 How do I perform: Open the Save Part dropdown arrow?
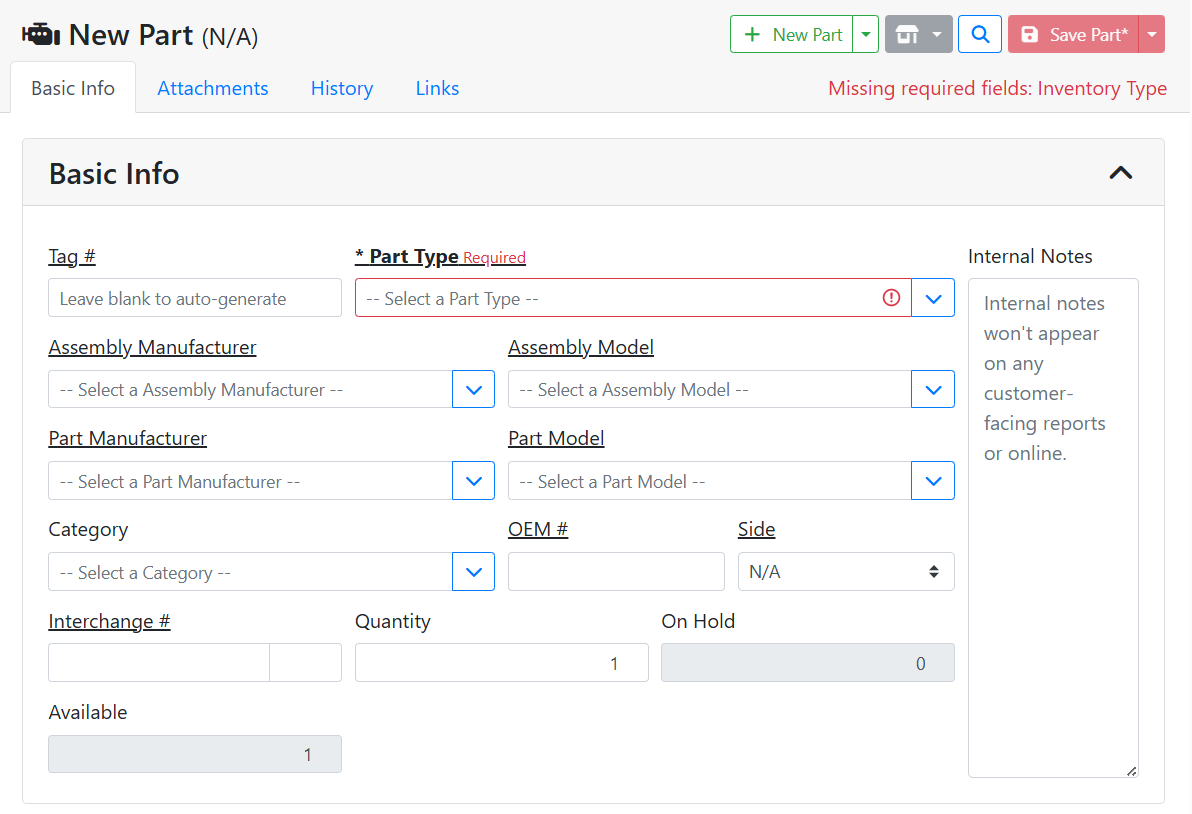pos(1152,34)
